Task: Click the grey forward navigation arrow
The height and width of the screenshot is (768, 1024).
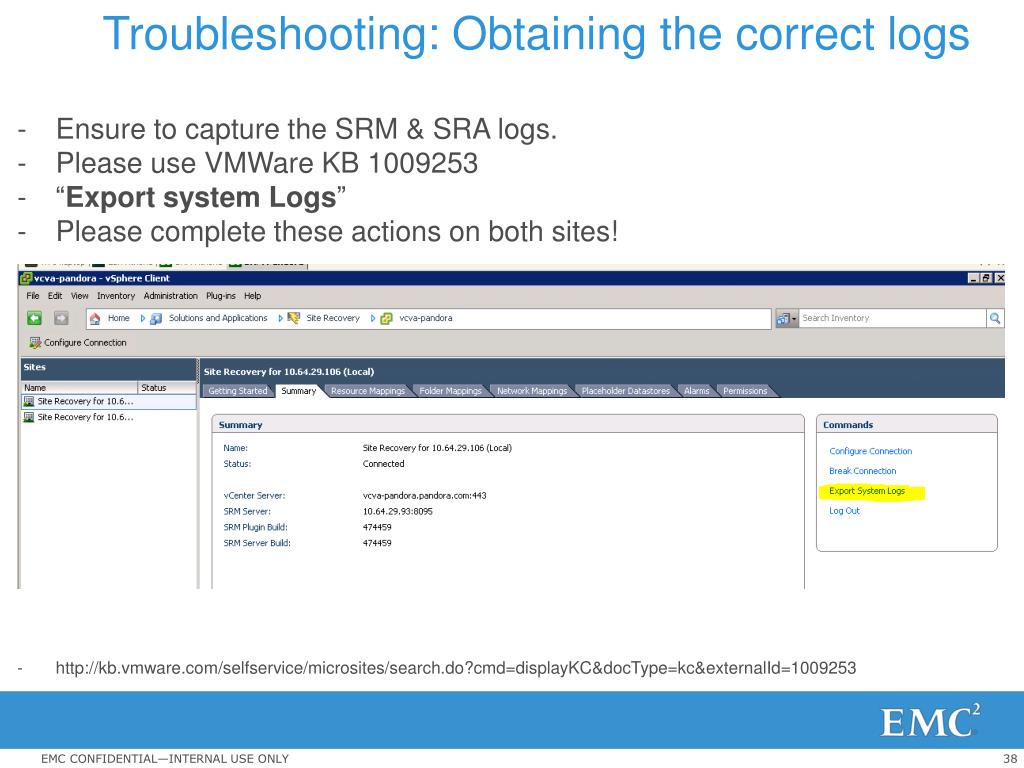Action: 61,318
